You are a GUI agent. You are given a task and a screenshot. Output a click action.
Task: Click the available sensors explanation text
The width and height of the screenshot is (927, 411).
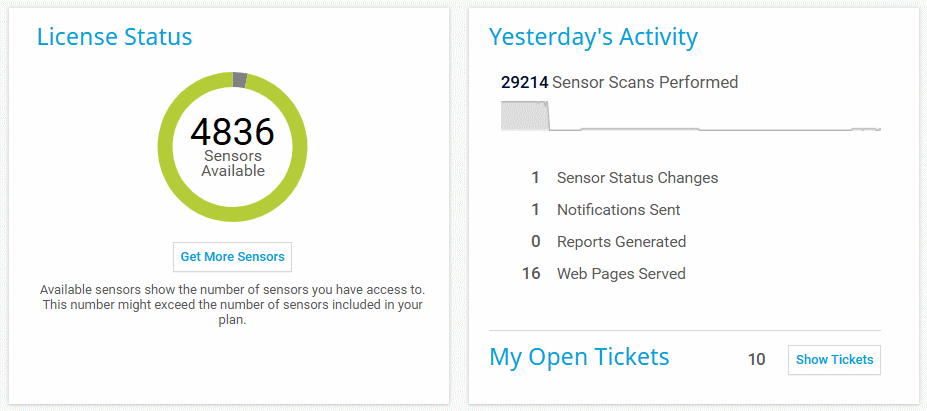(232, 305)
